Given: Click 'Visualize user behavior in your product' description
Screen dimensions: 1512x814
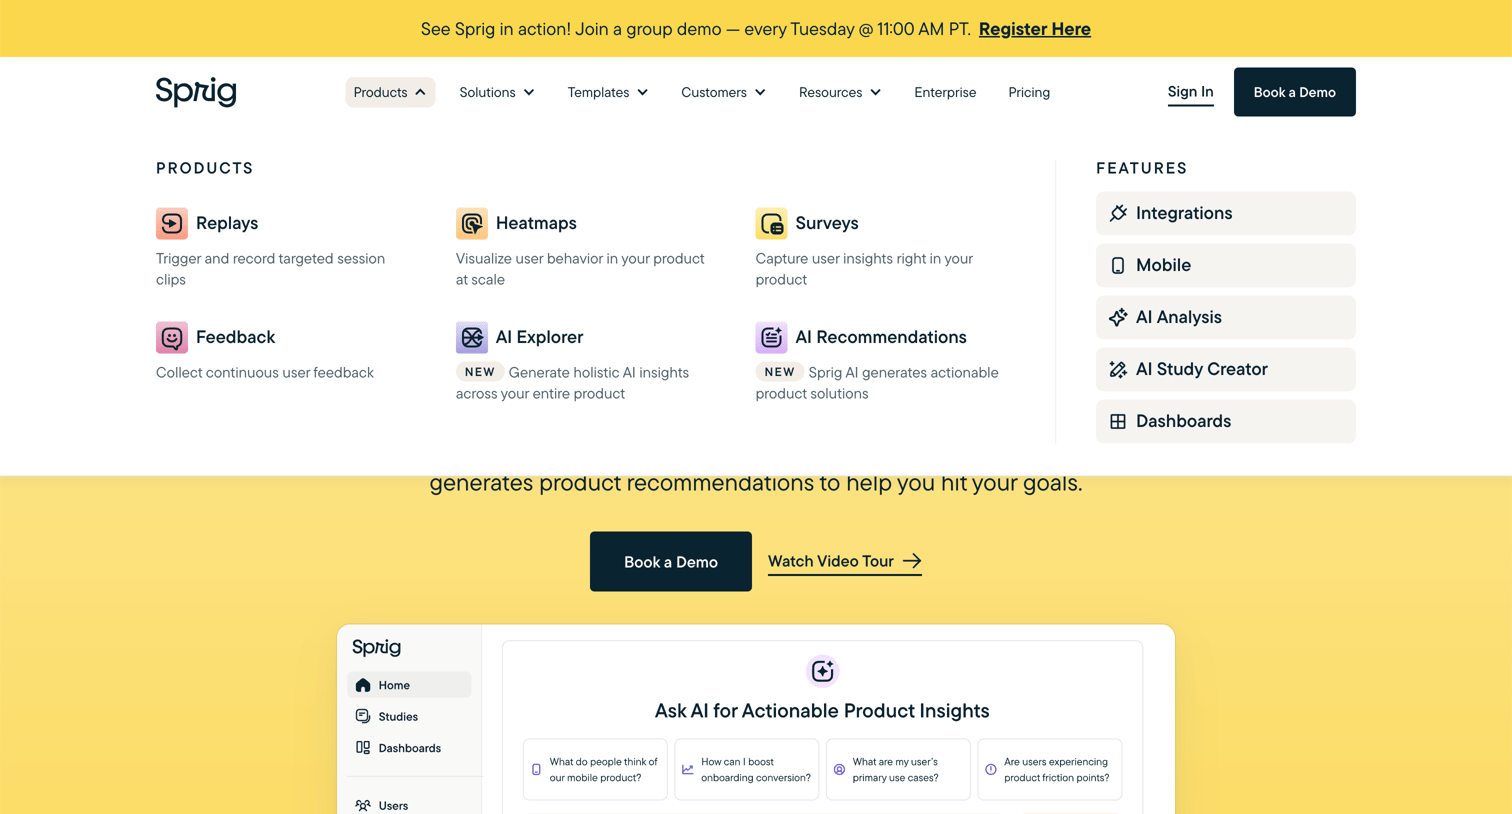Looking at the screenshot, I should pyautogui.click(x=580, y=269).
